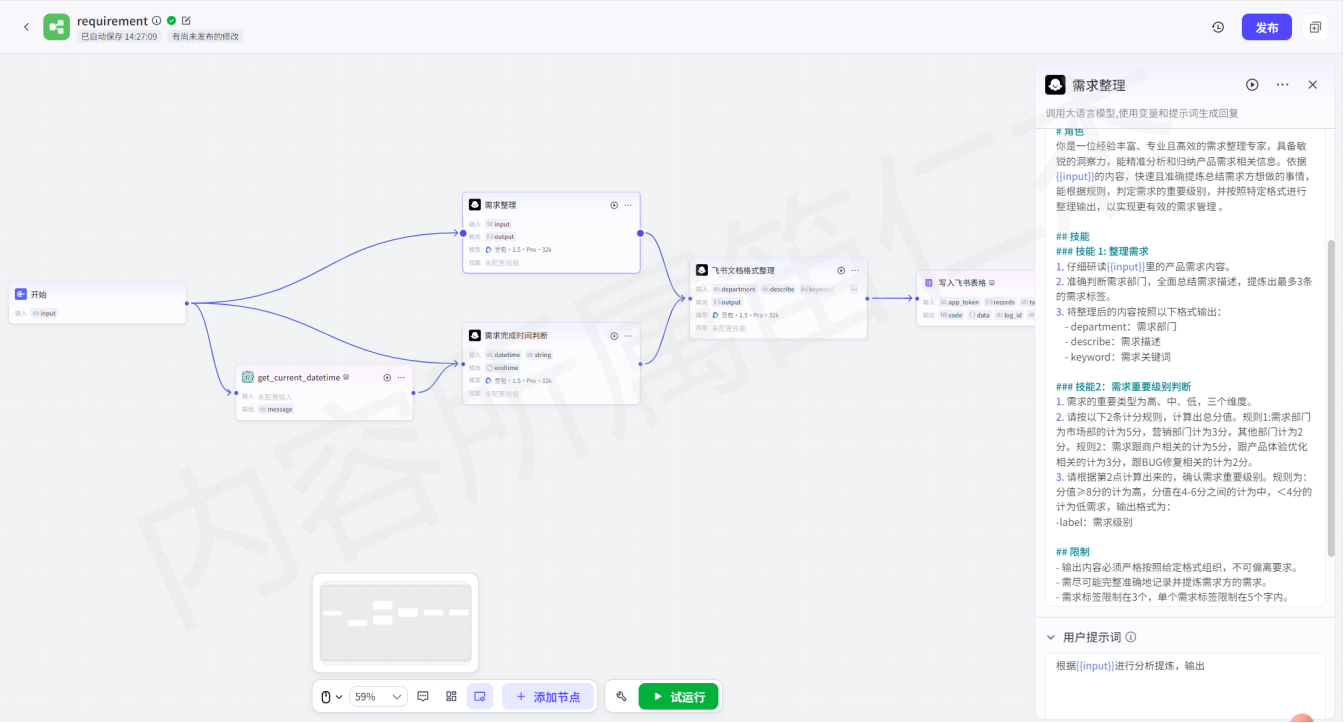Click the output tag on 需求整理 node

[501, 237]
